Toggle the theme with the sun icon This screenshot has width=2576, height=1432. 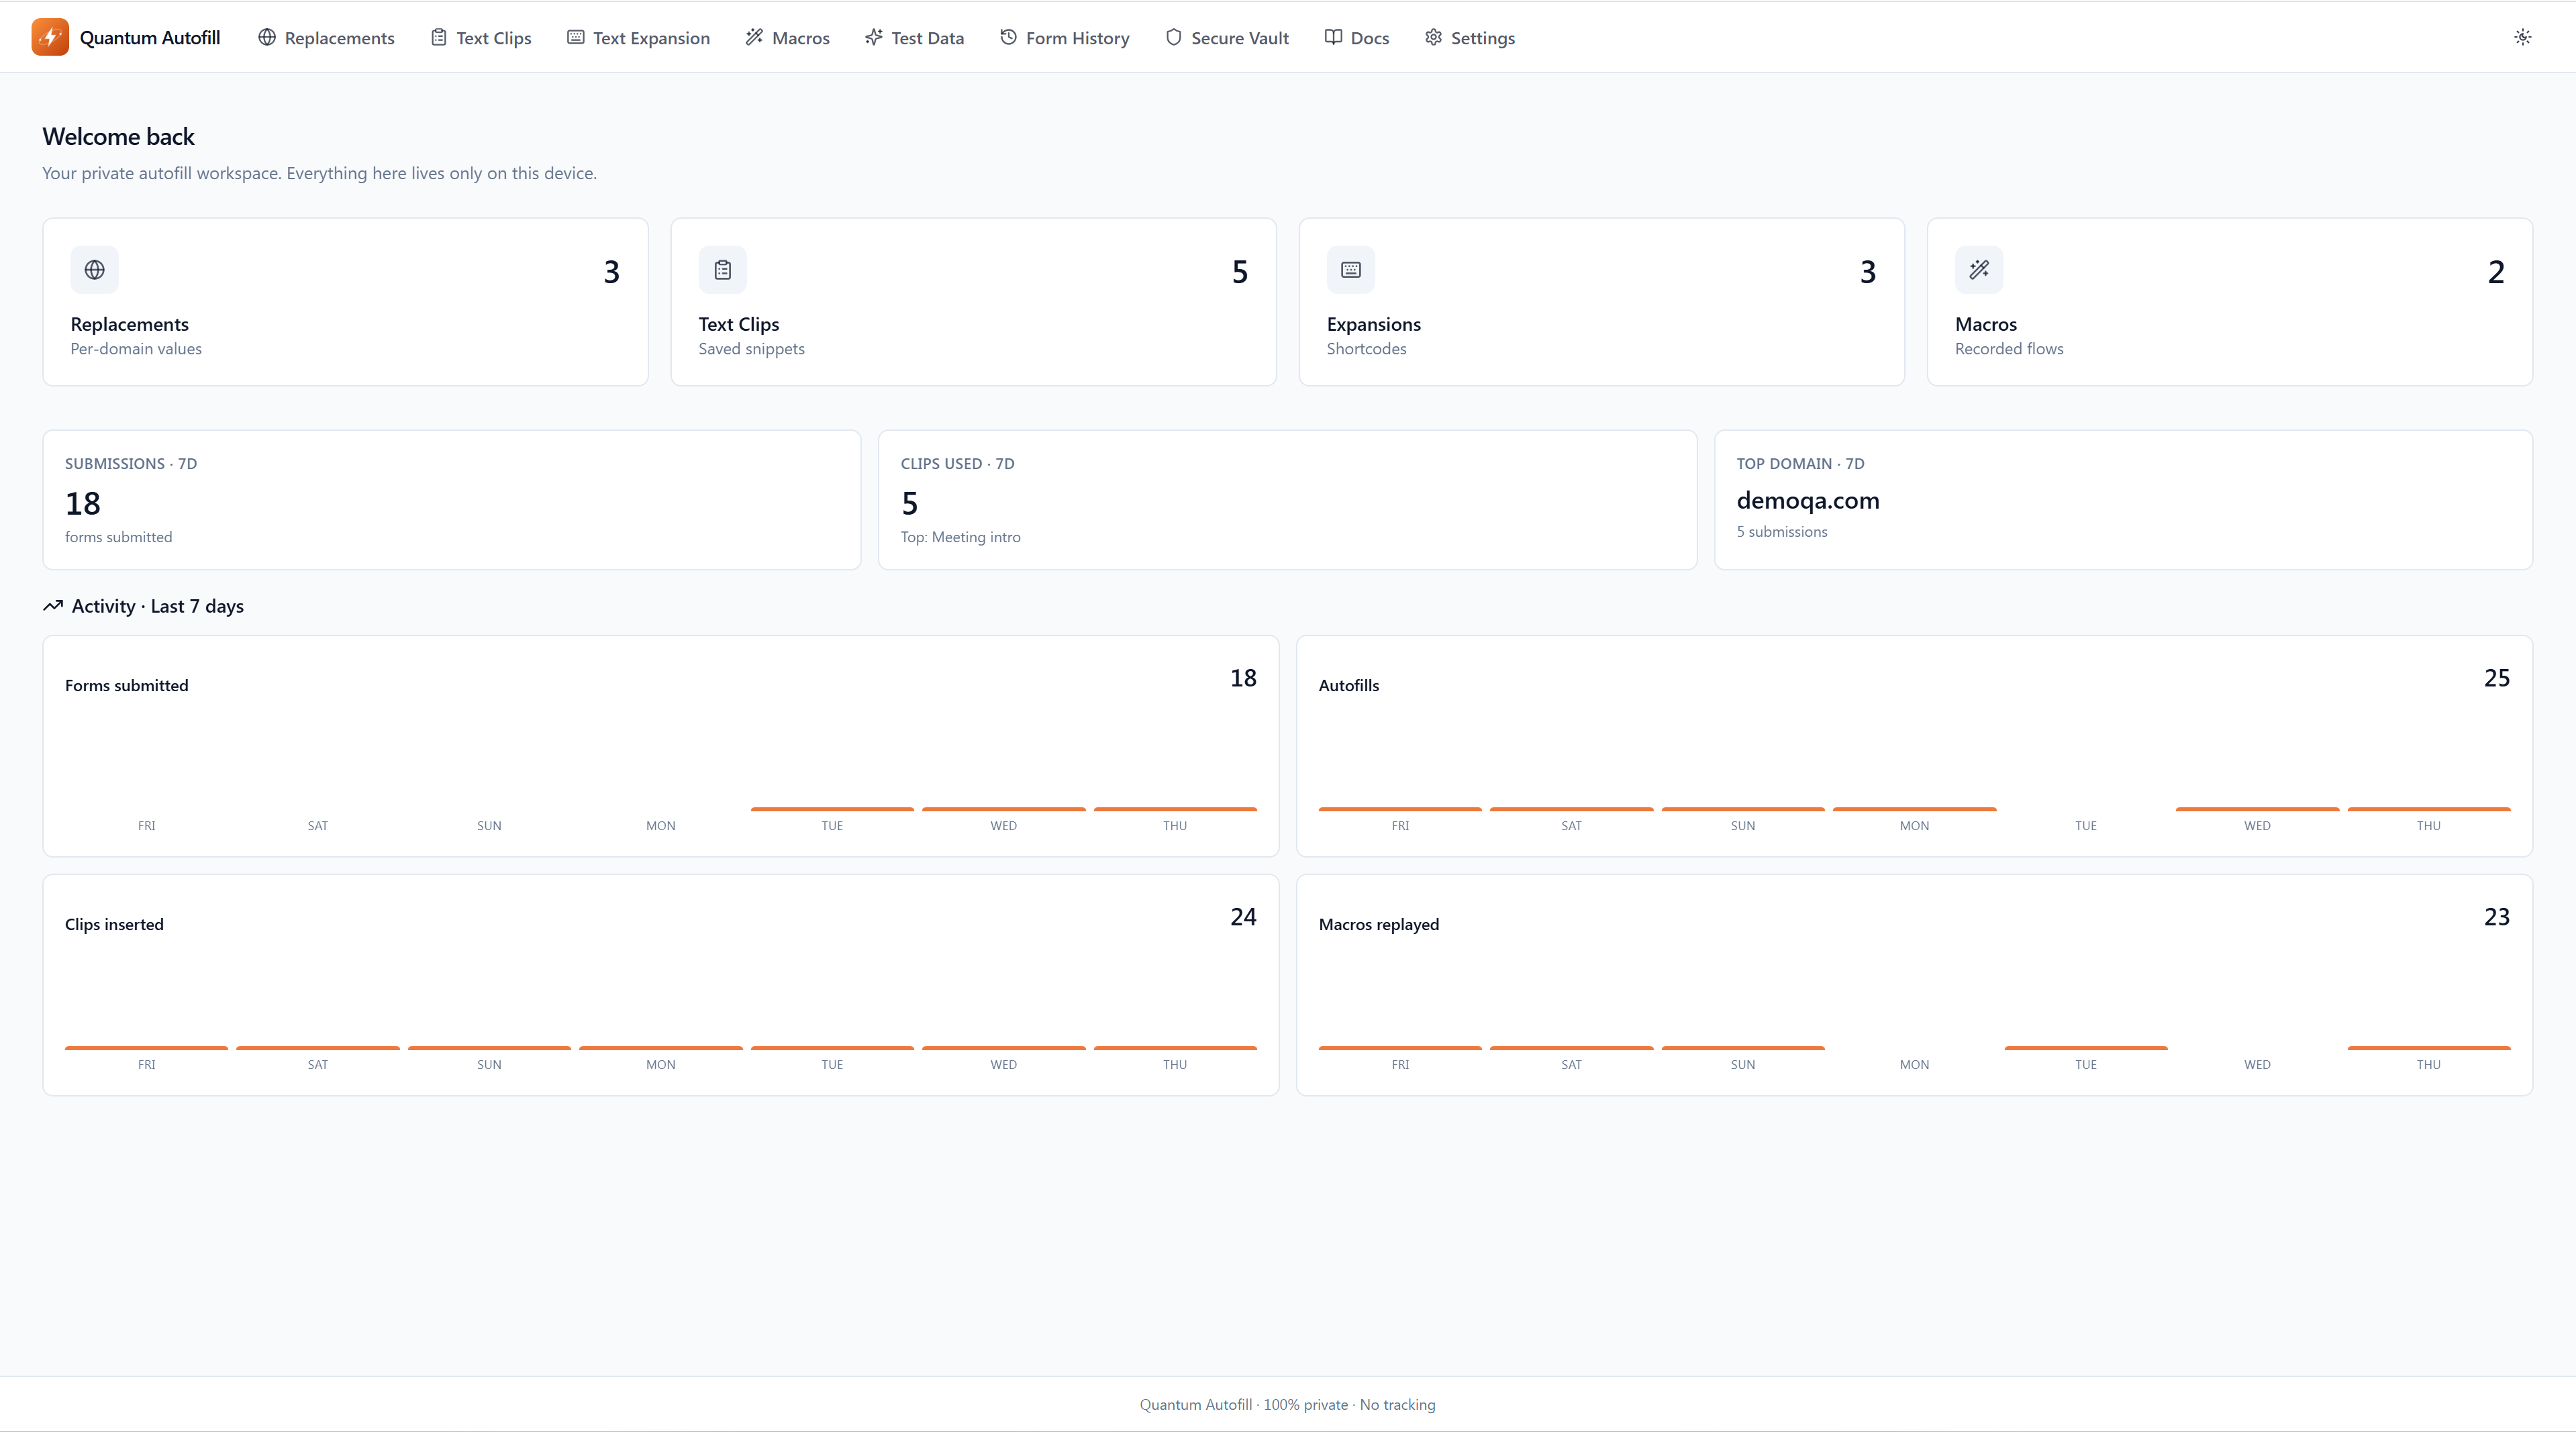(2522, 36)
